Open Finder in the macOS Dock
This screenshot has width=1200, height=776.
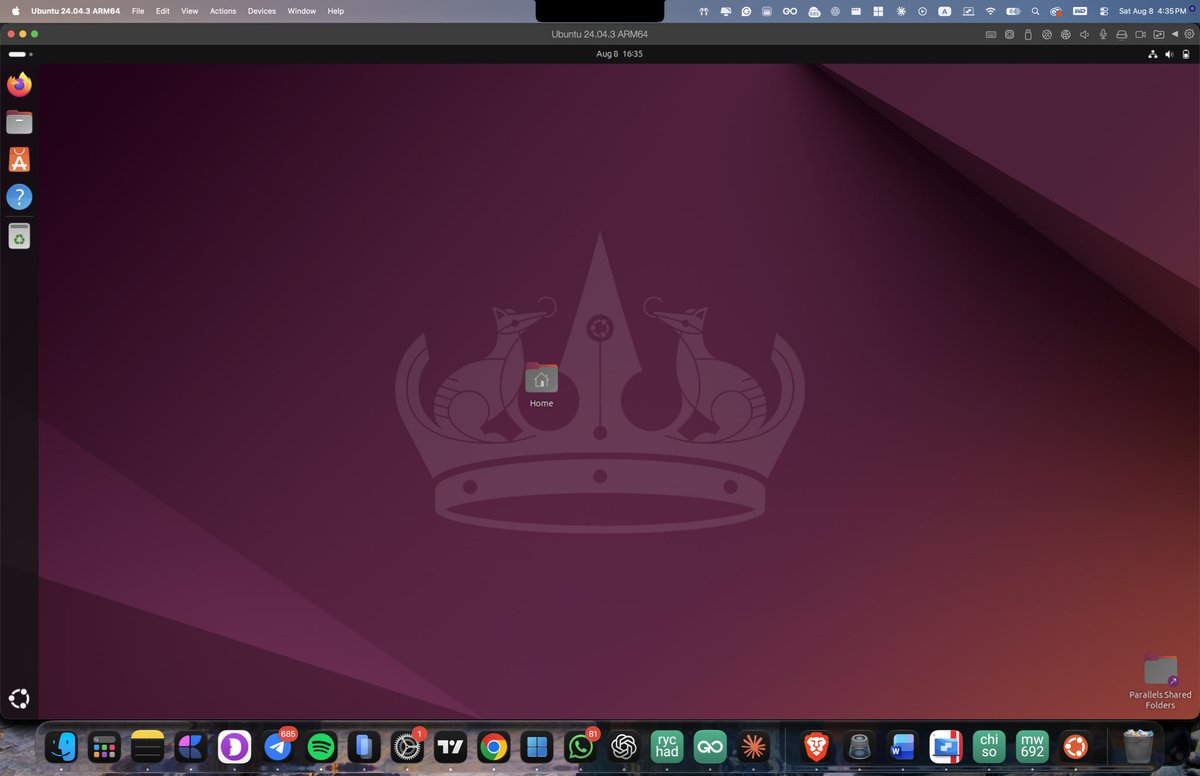pos(62,746)
